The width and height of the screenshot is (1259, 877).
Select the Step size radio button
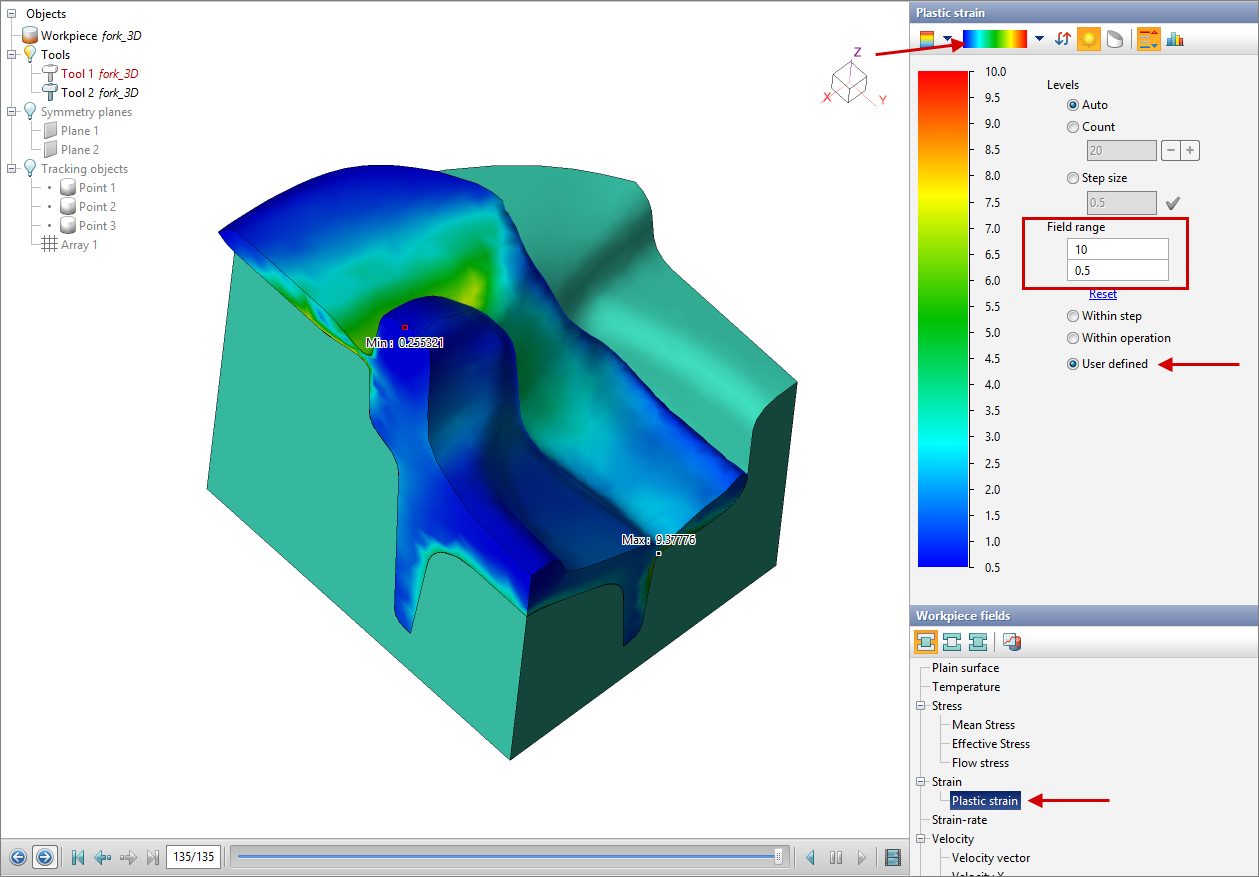coord(1073,178)
